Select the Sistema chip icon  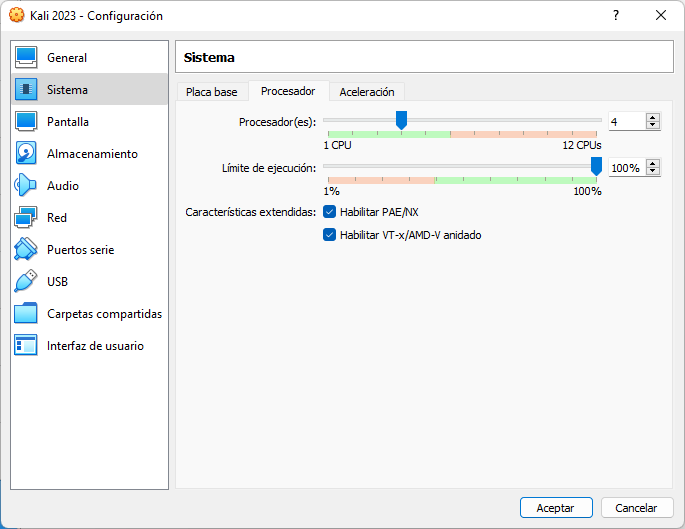(26, 90)
